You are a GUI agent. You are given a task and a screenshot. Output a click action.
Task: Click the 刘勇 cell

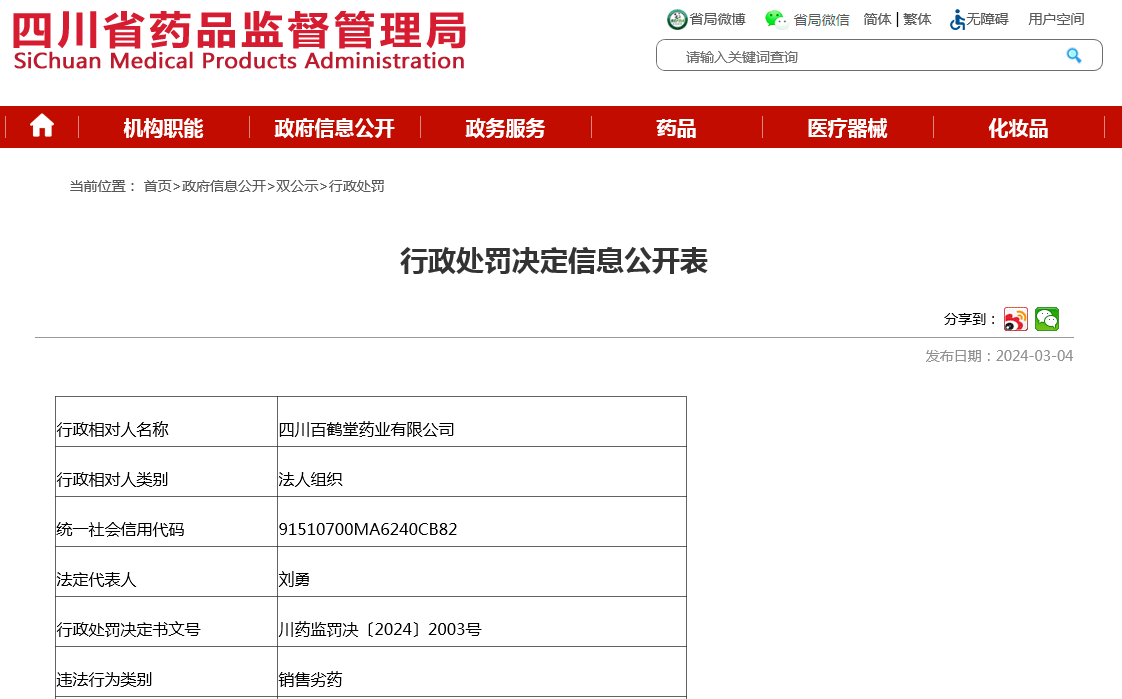482,572
